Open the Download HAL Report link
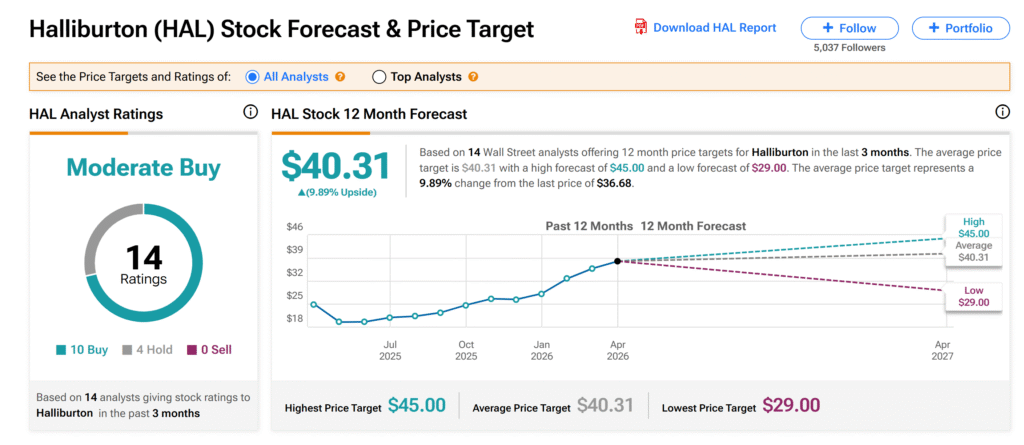 pyautogui.click(x=714, y=28)
